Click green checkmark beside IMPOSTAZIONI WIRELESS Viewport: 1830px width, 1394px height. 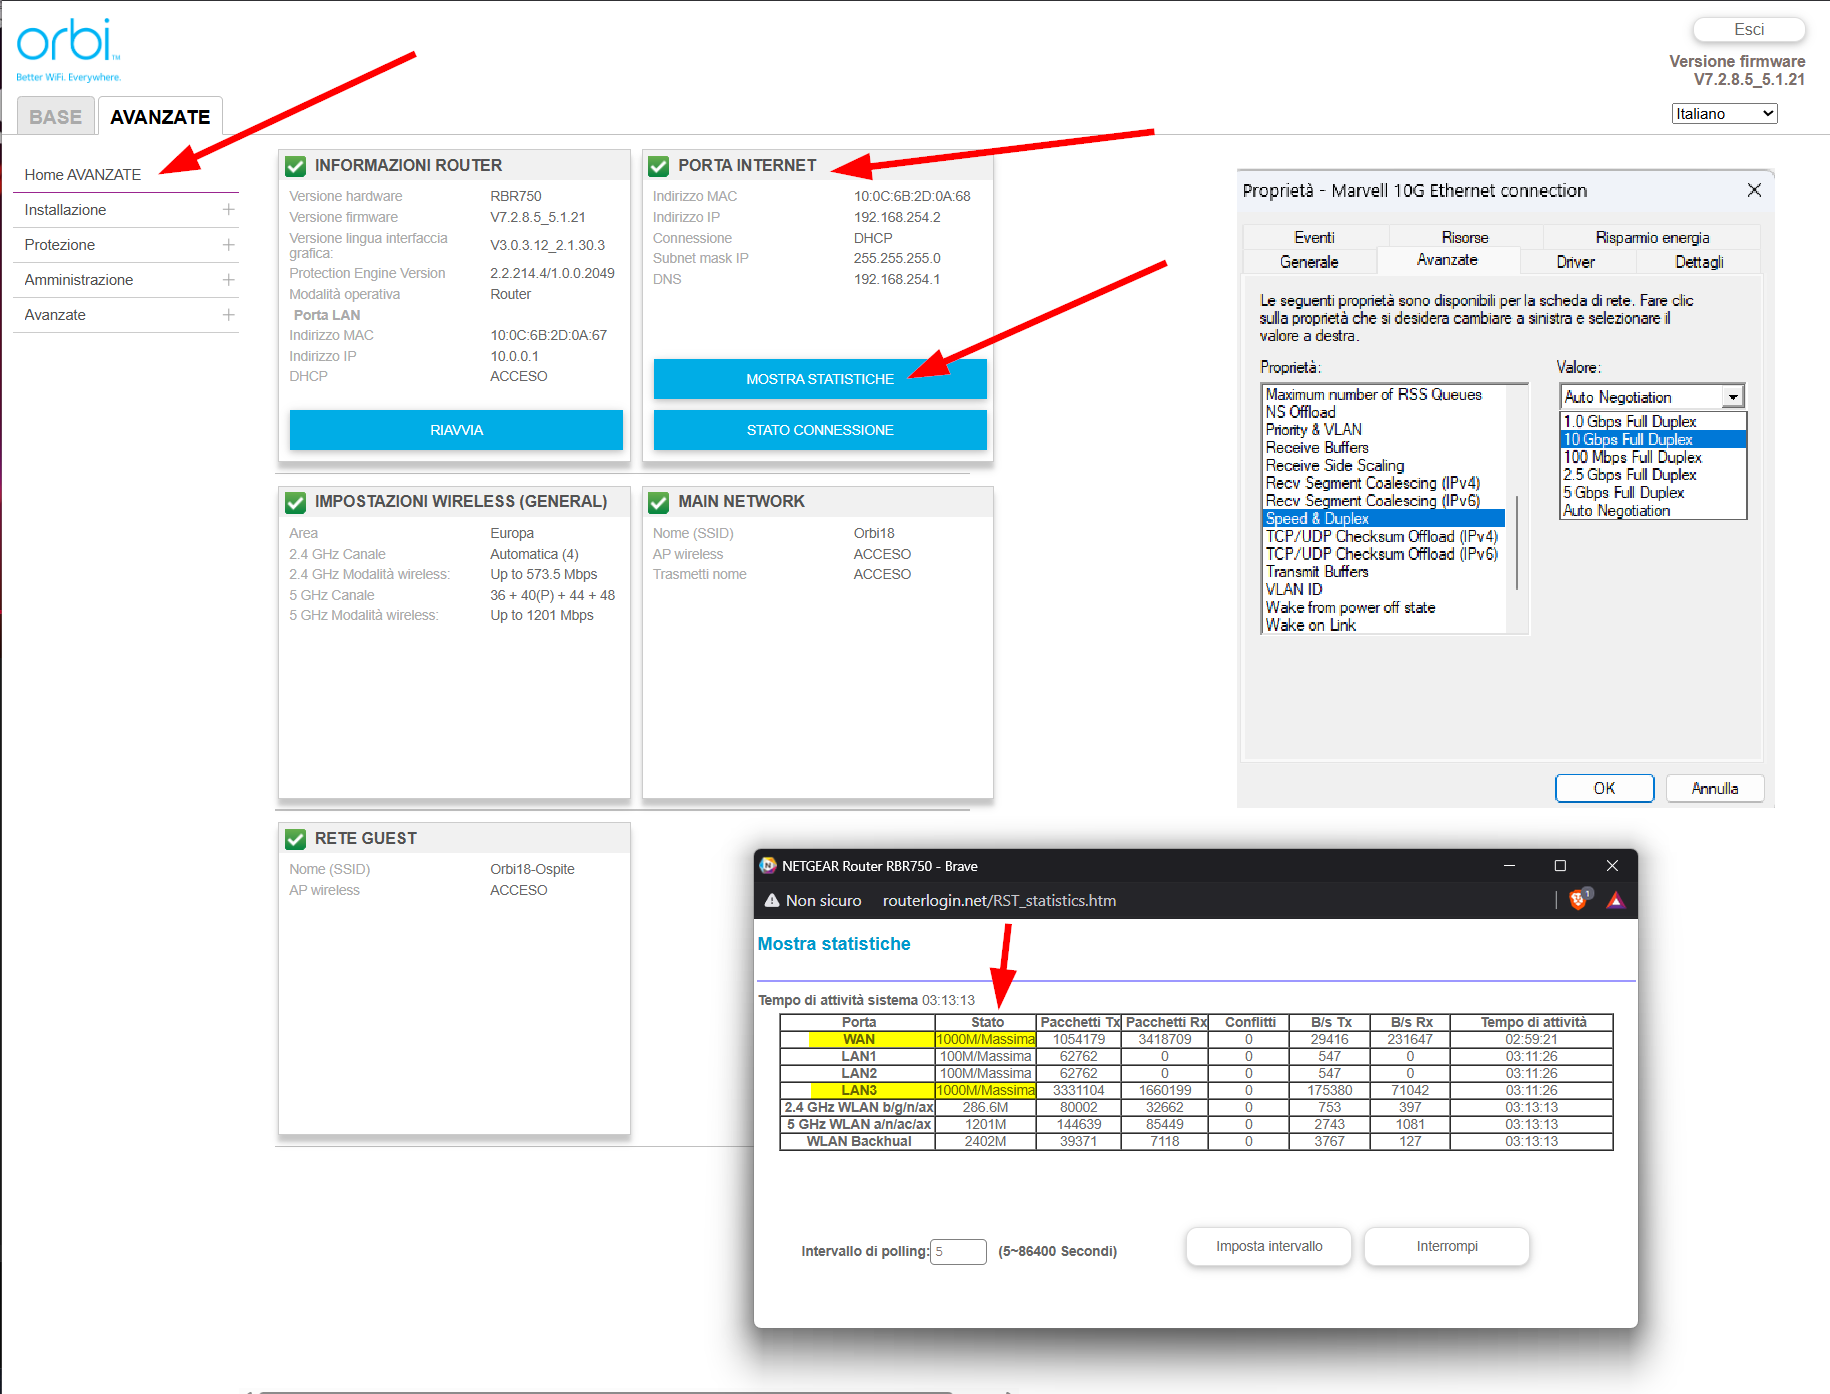tap(296, 502)
